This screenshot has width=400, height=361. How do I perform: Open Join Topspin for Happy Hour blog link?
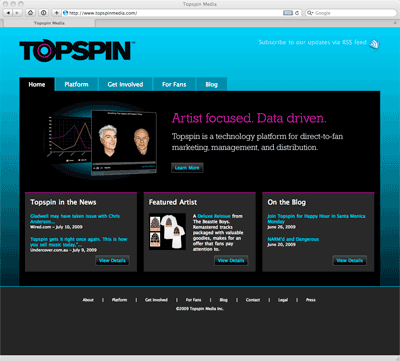coord(316,219)
